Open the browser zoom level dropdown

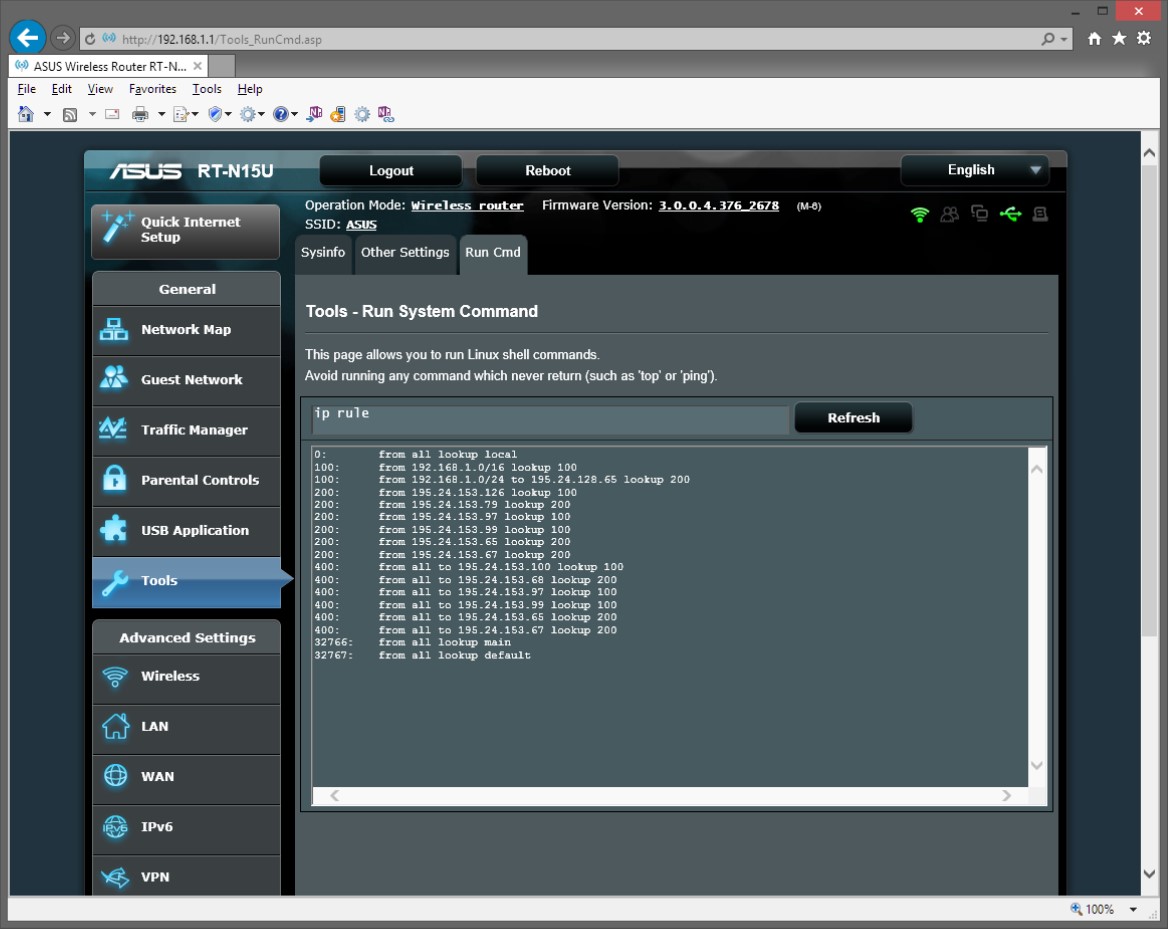[x=1133, y=909]
